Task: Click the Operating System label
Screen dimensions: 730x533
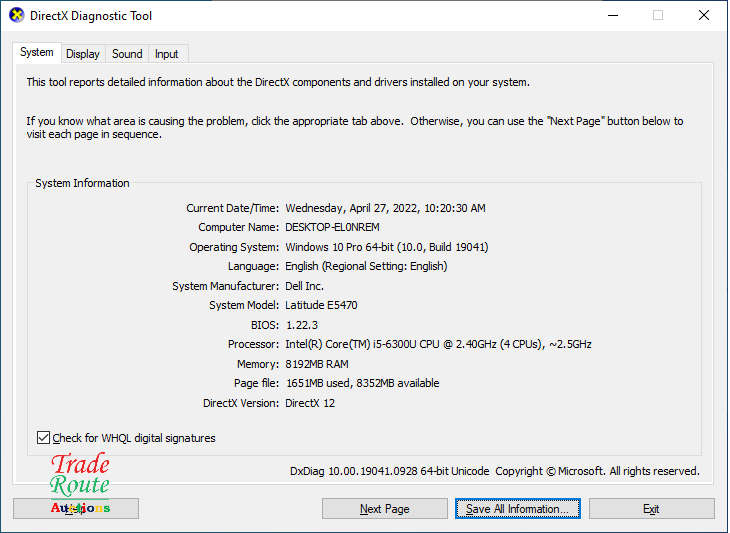Action: pos(234,247)
